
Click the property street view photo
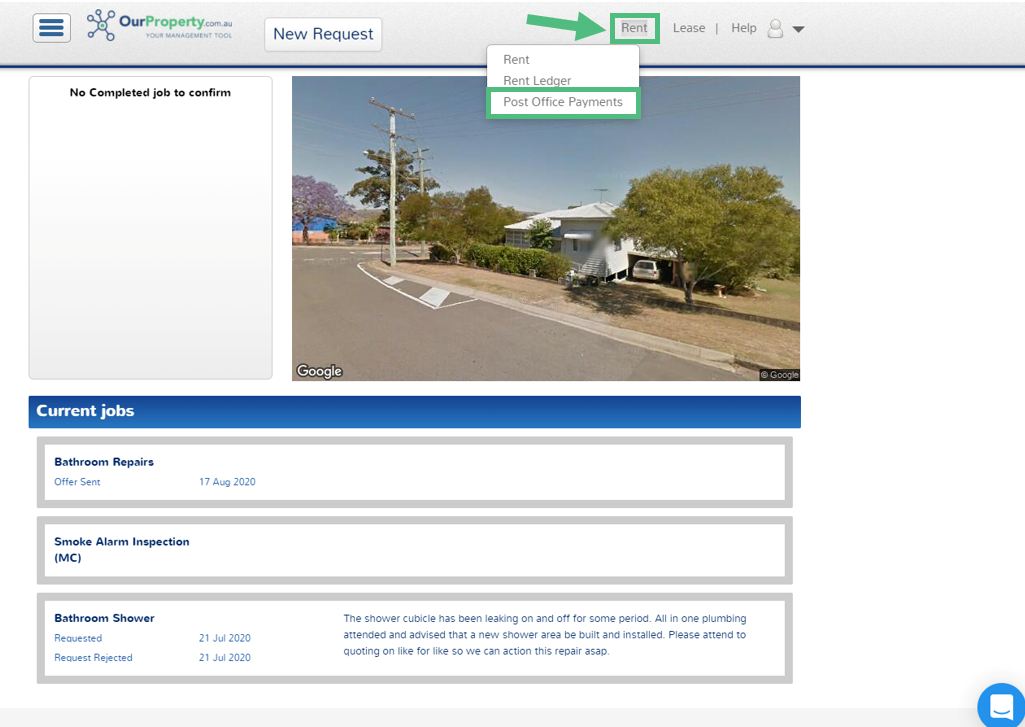click(x=546, y=228)
